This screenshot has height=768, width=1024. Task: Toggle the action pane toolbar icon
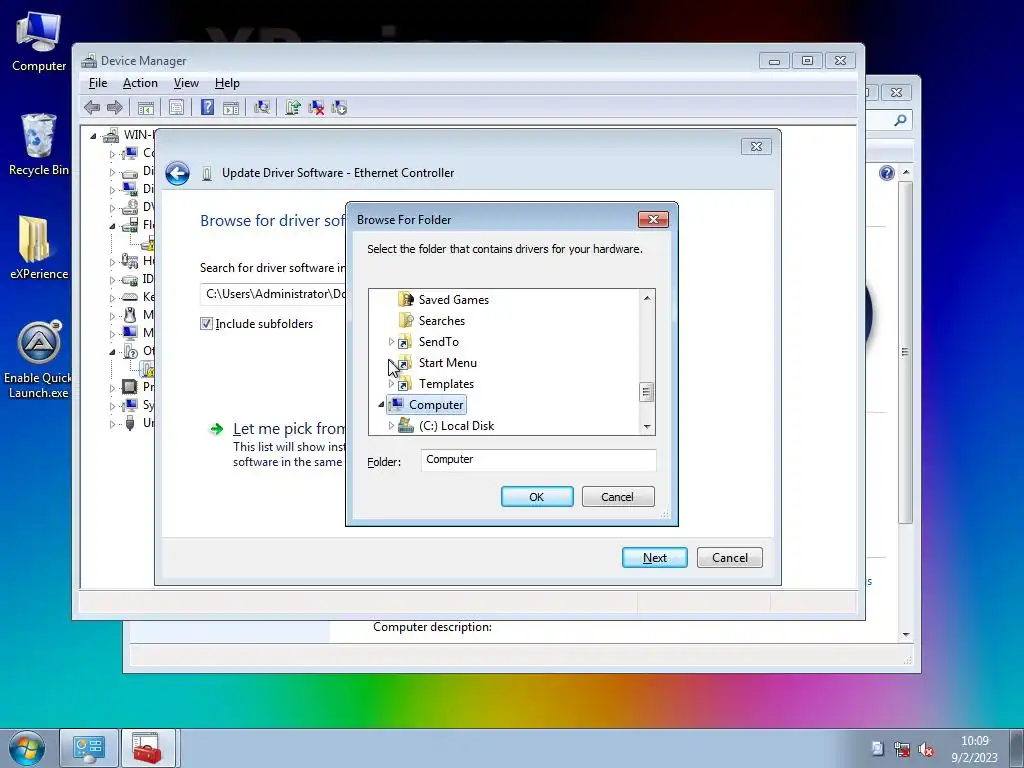tap(231, 108)
